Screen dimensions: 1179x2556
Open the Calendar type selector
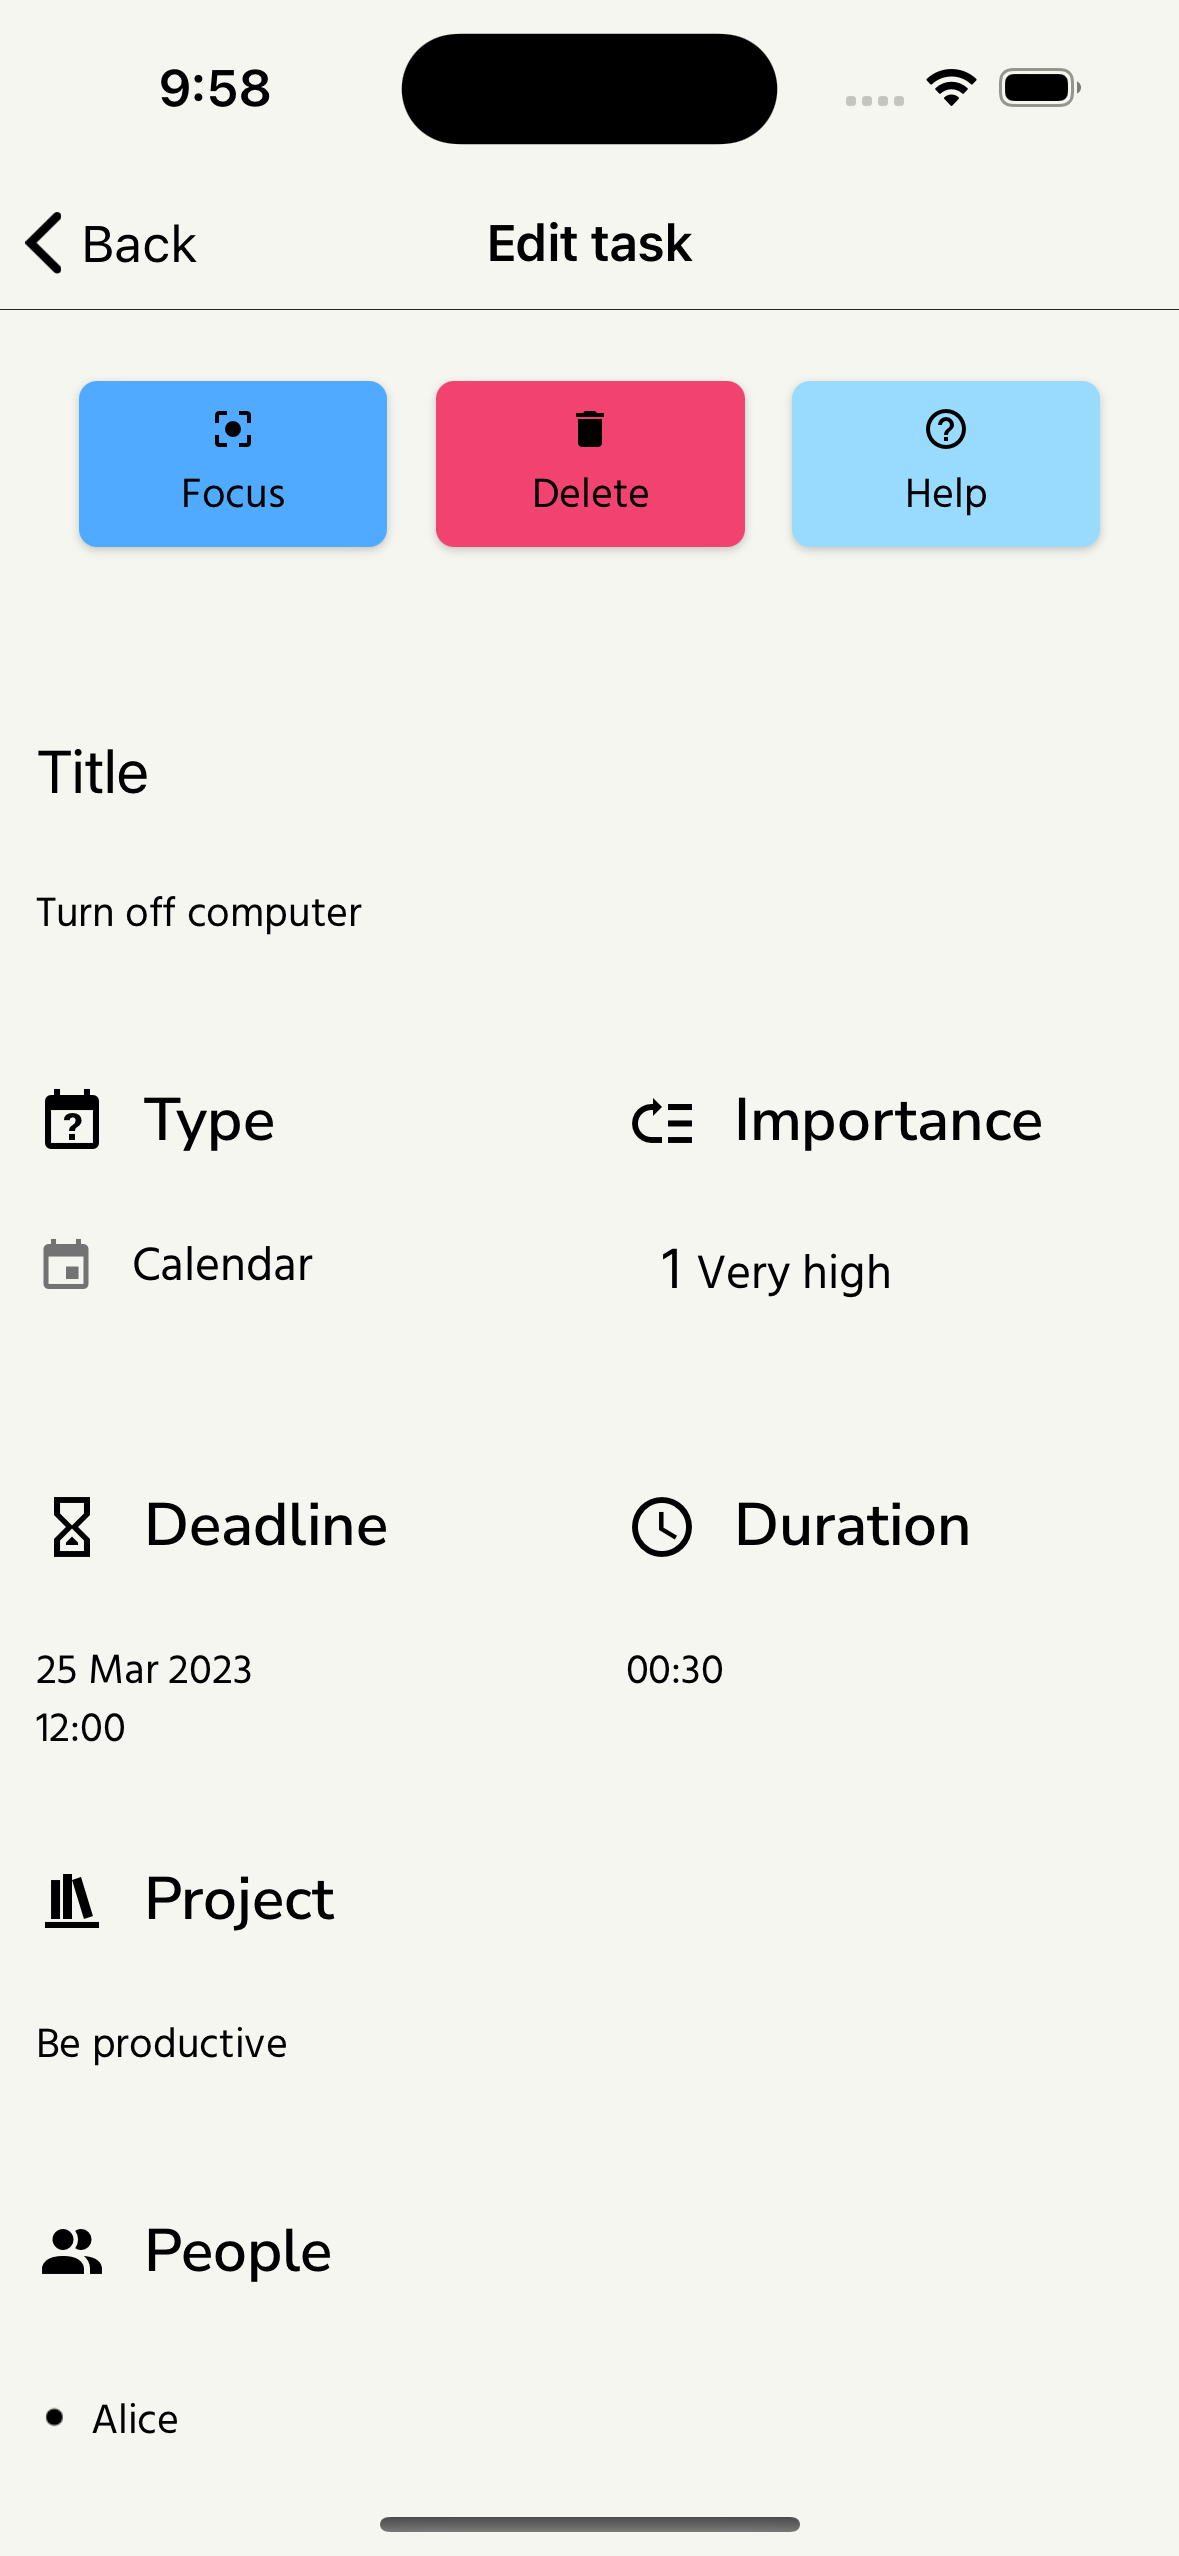click(222, 1265)
